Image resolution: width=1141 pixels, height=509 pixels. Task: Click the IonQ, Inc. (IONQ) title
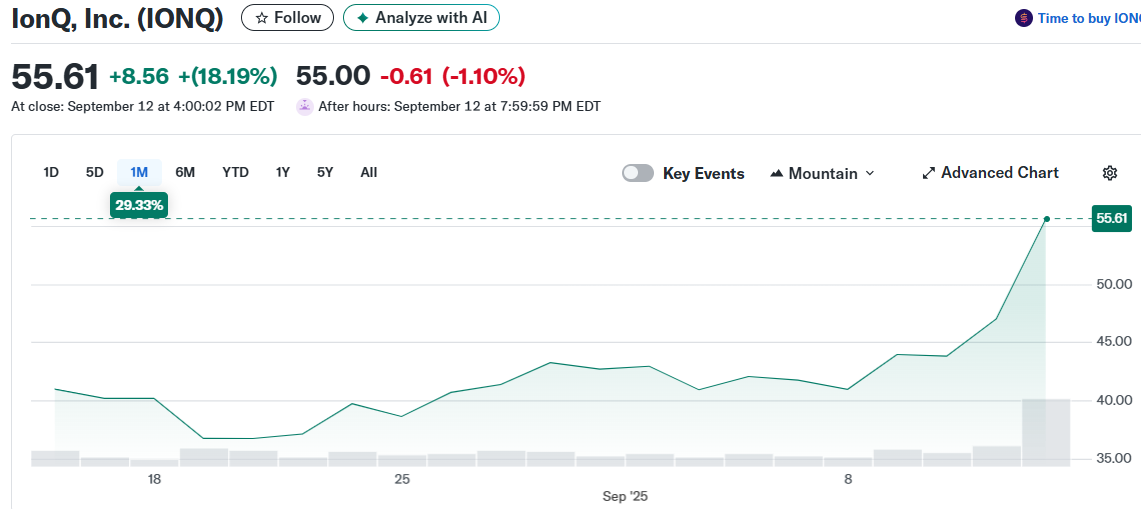(117, 18)
